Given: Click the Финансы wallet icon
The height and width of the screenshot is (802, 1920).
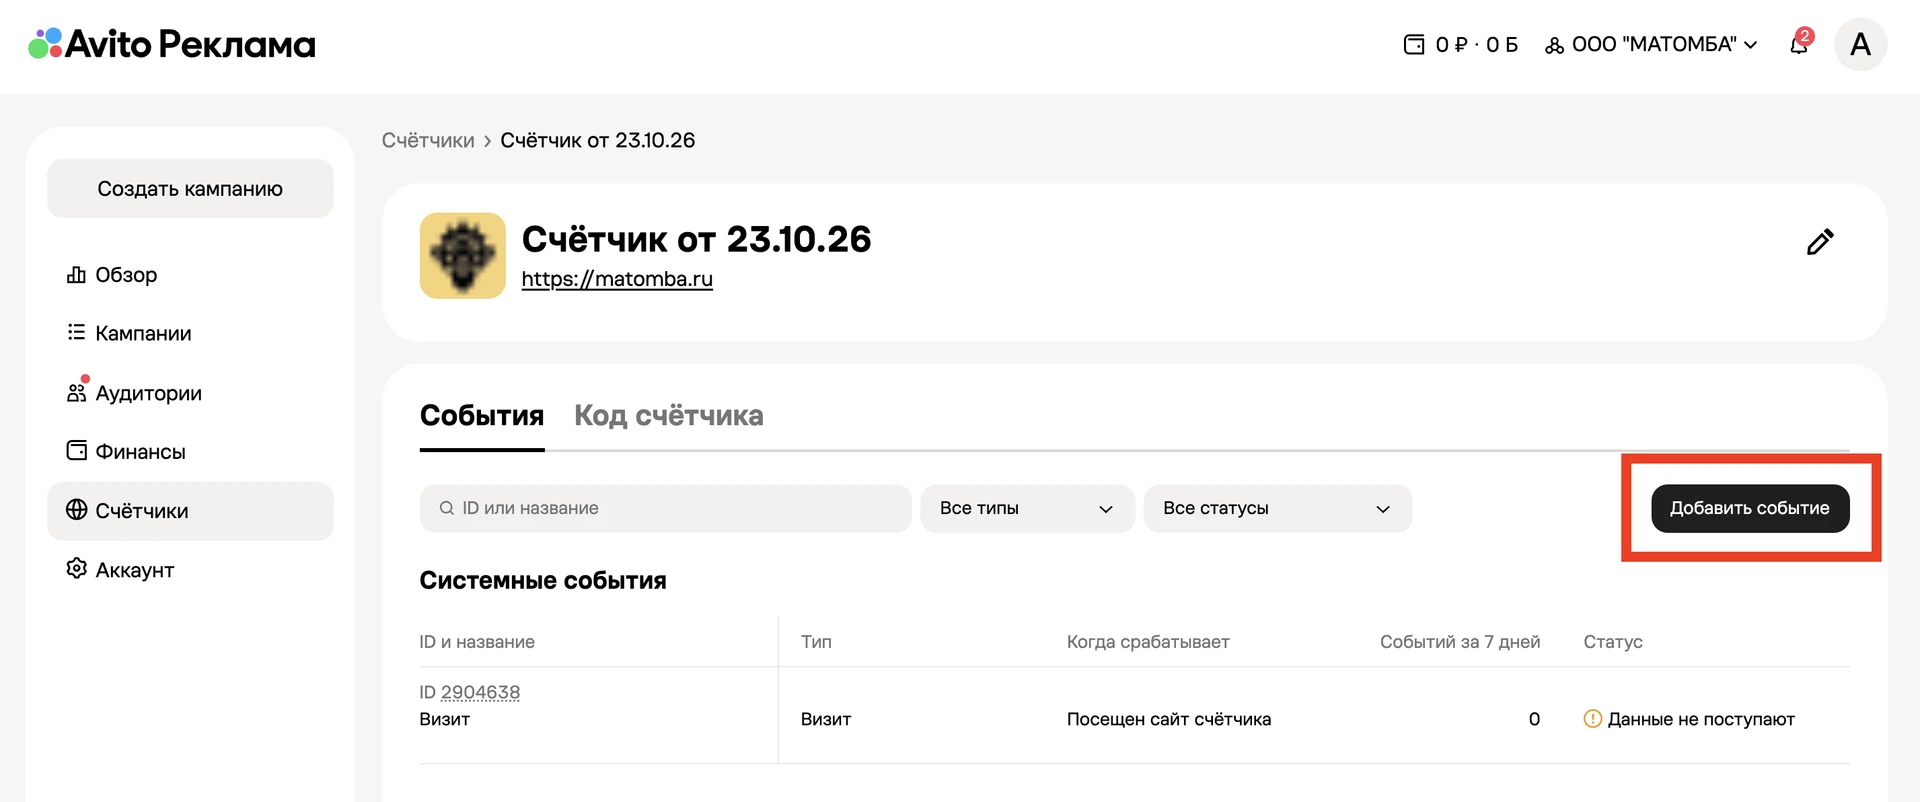Looking at the screenshot, I should pos(76,450).
